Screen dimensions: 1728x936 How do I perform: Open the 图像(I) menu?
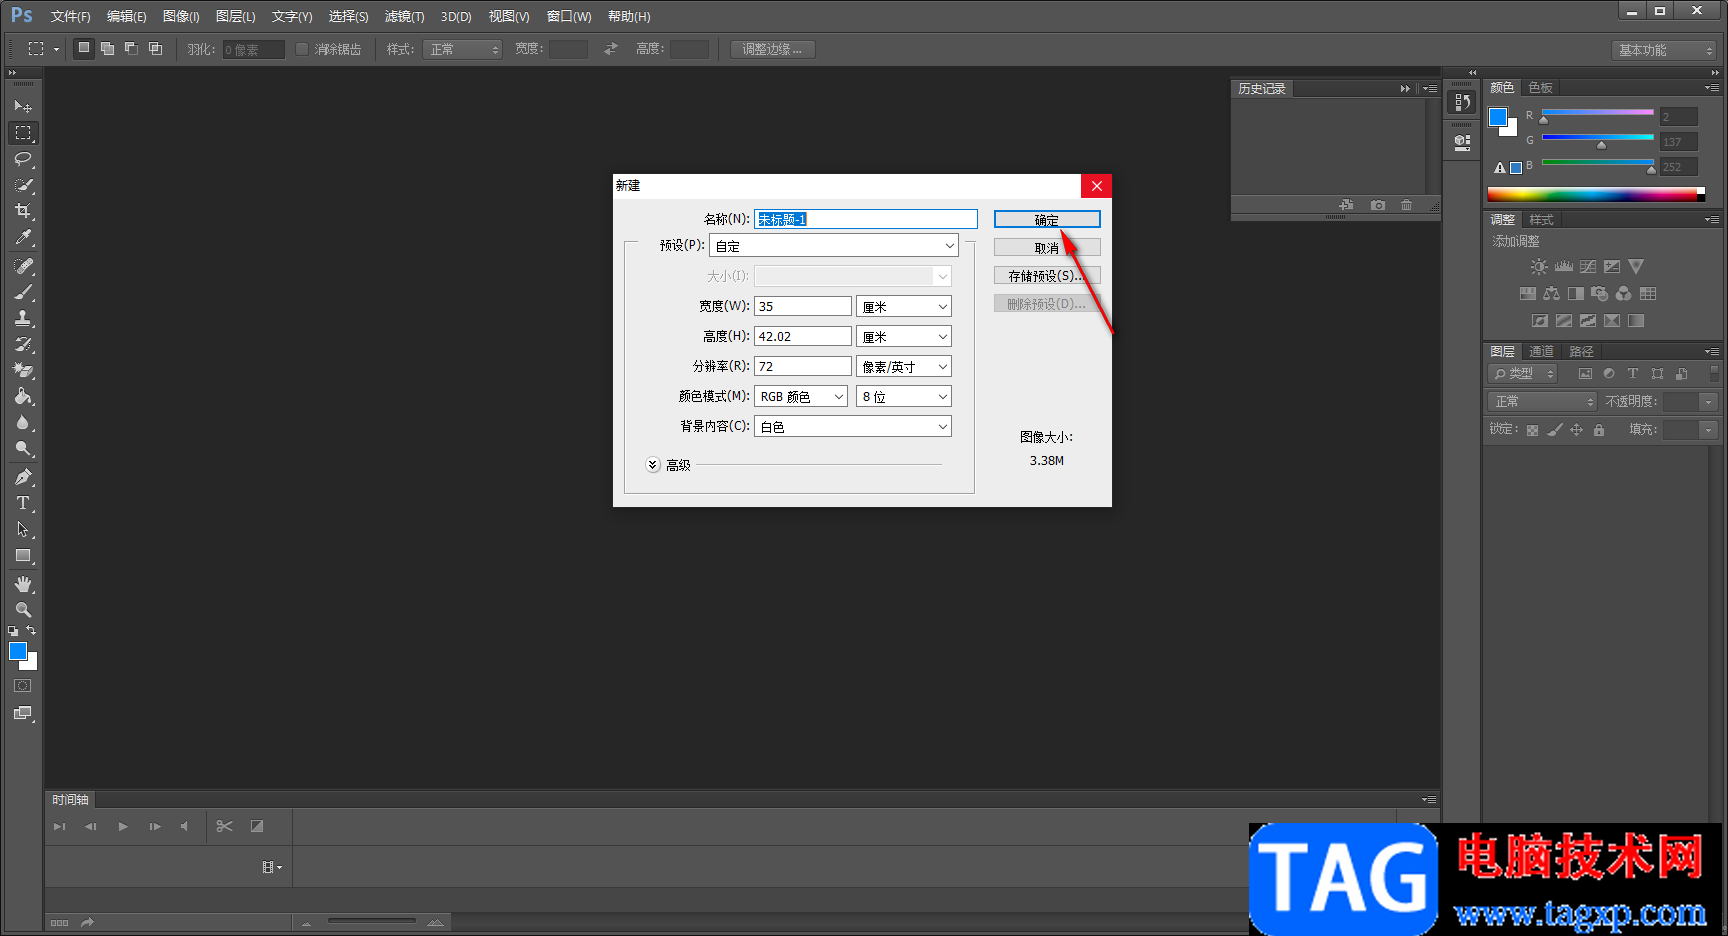coord(181,16)
